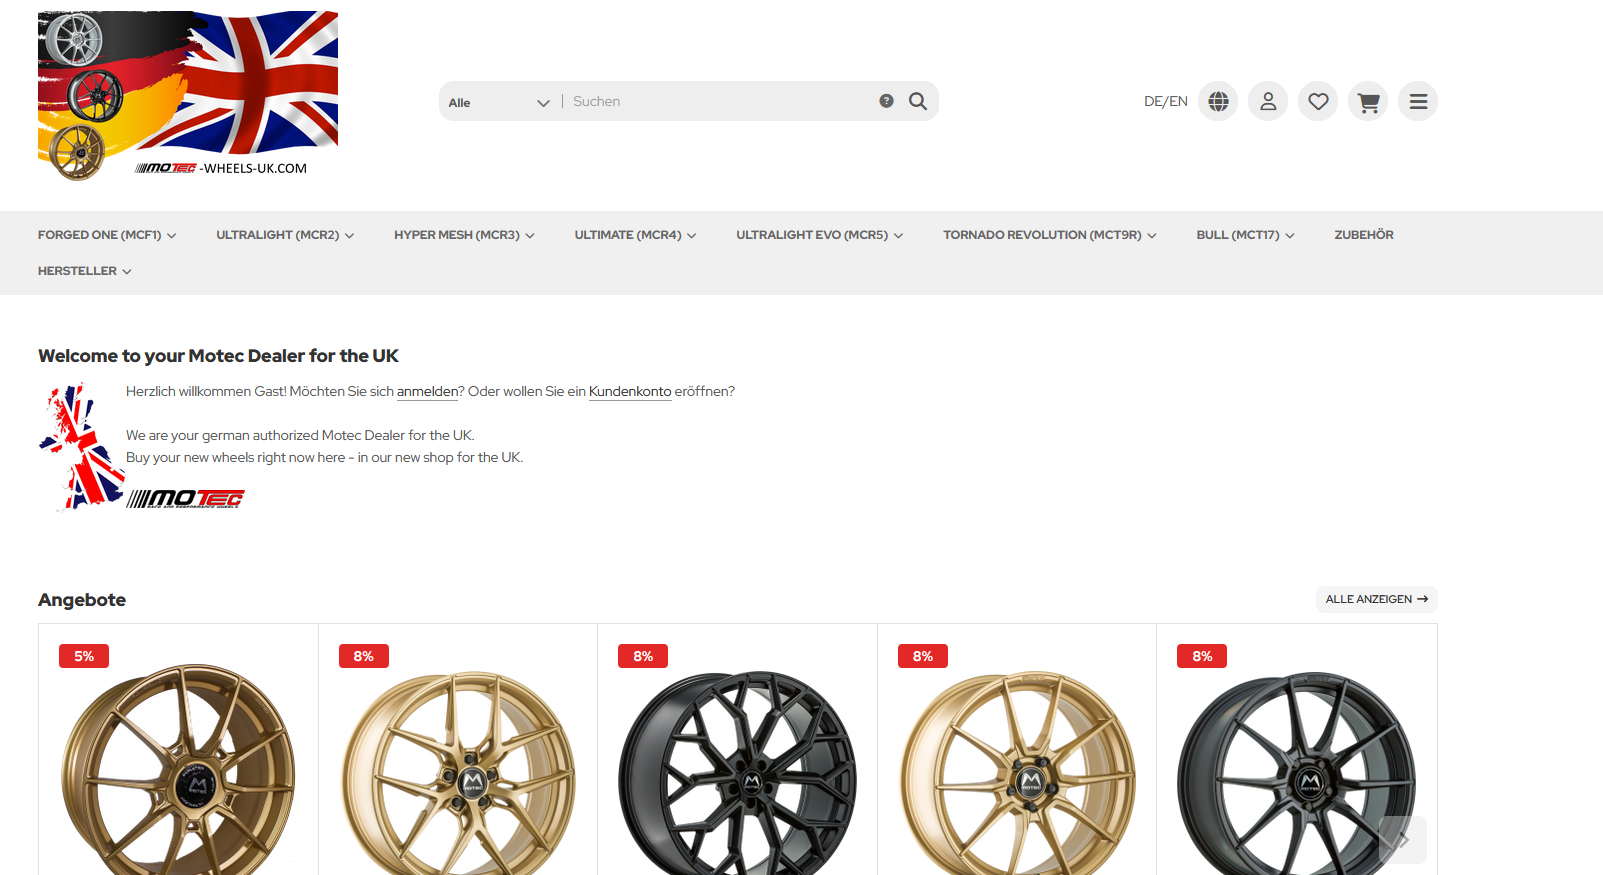Open the dark grey wheel offer
The width and height of the screenshot is (1603, 875).
1297,772
